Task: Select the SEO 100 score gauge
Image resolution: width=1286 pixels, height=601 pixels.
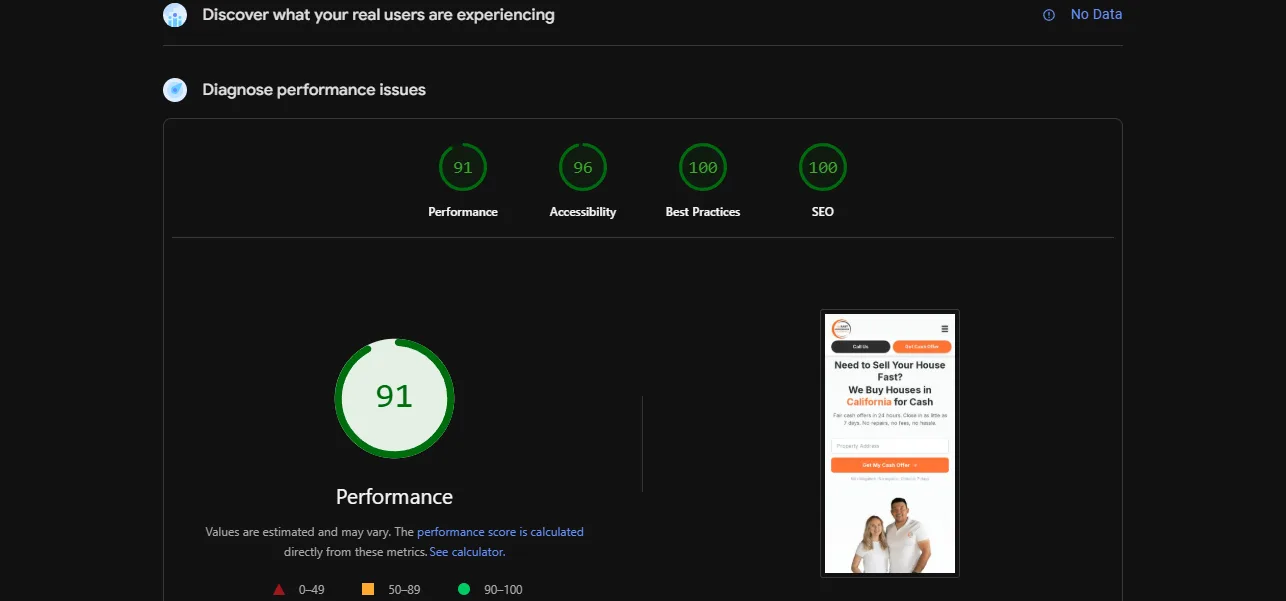Action: point(823,168)
